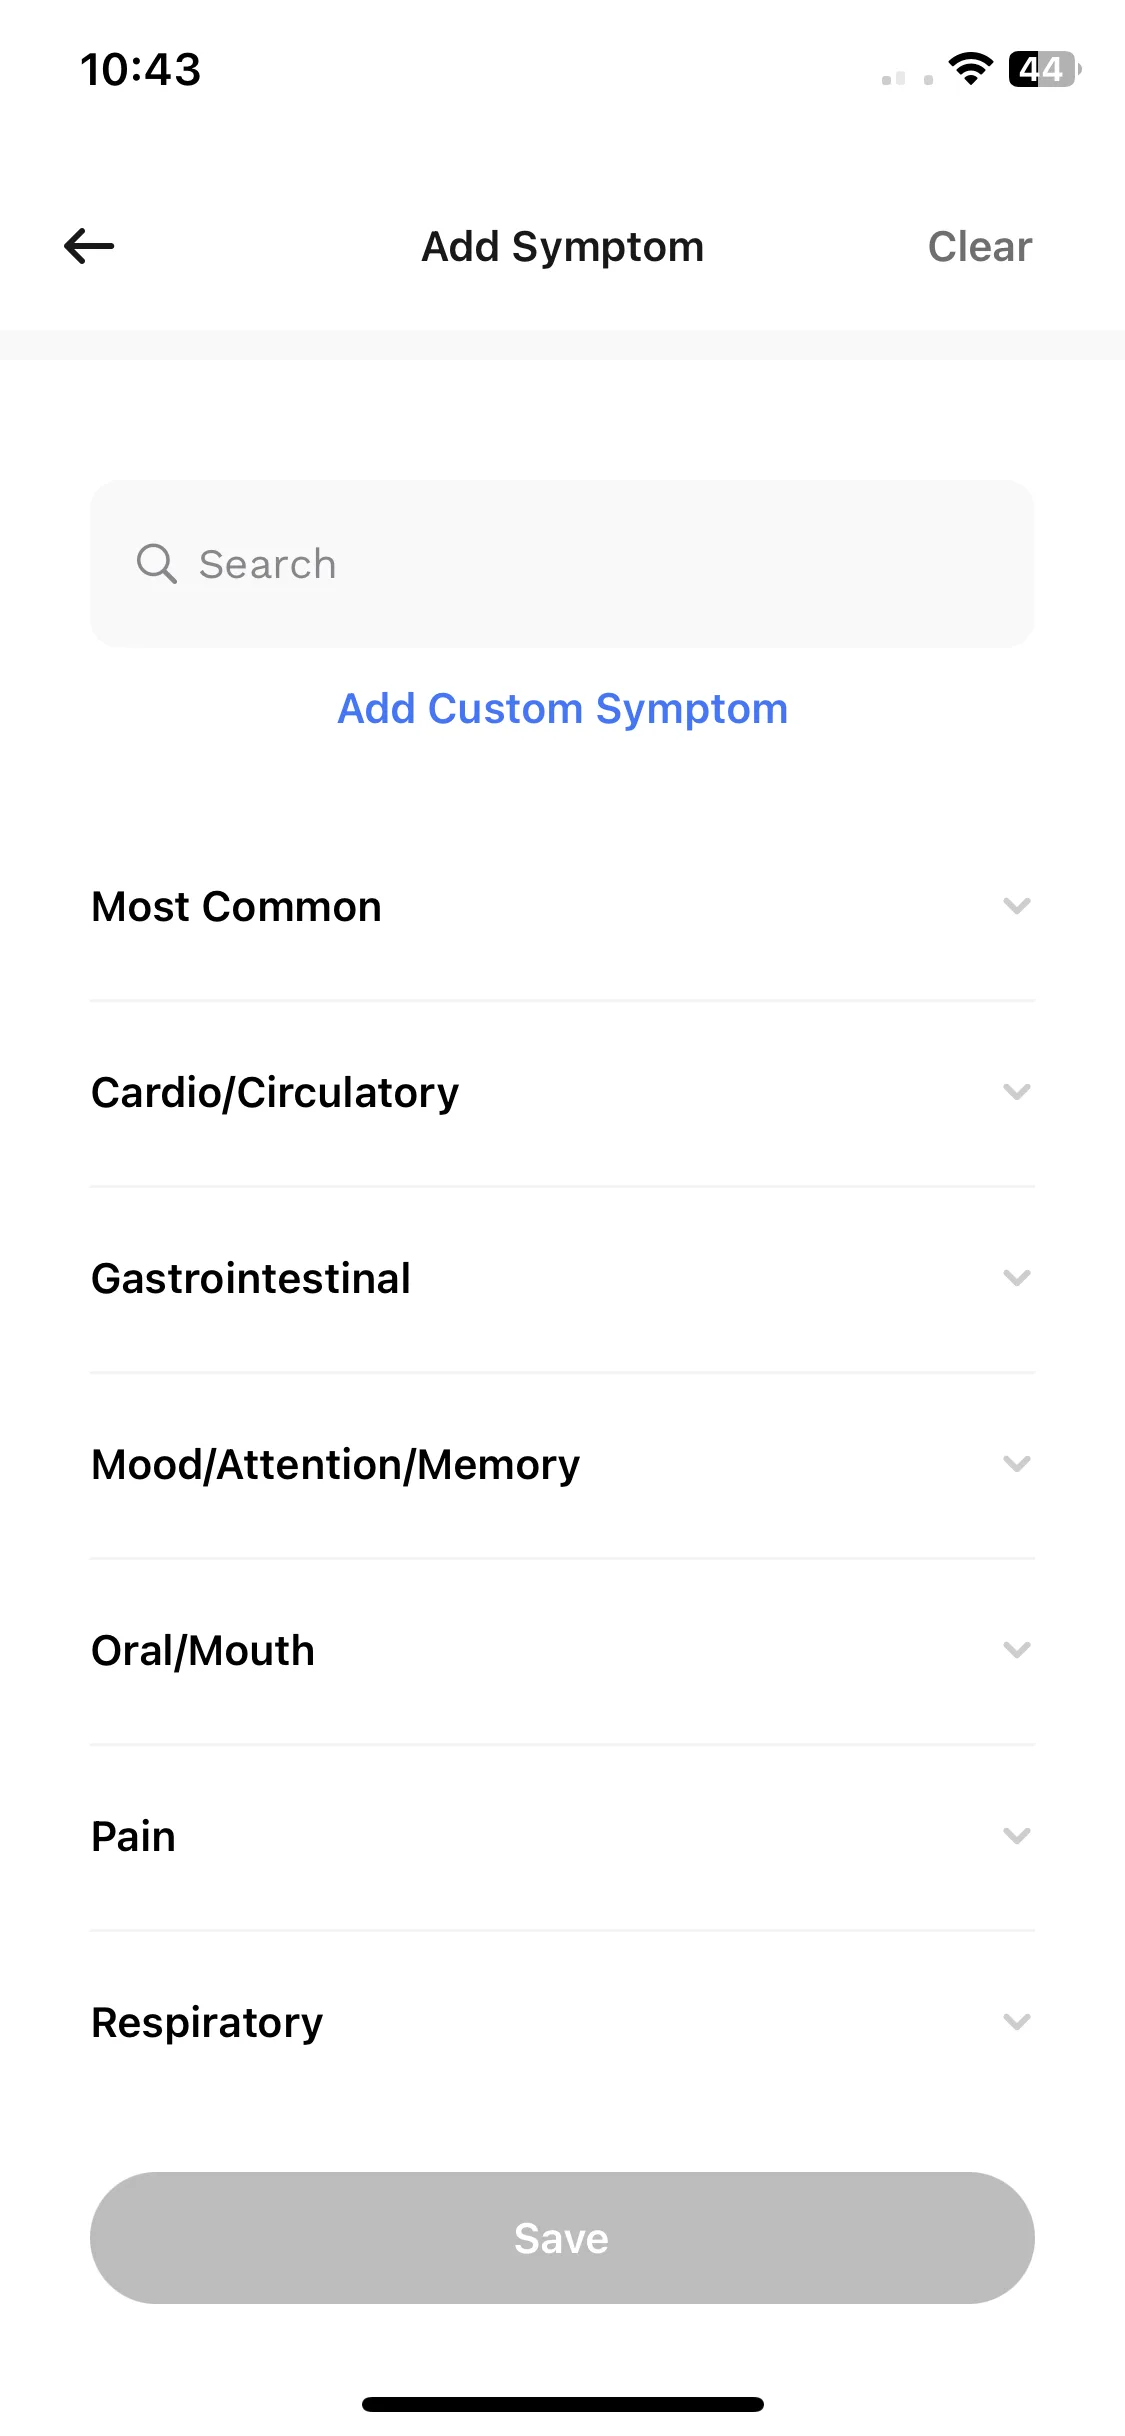
Task: Select the Mood/Attention/Memory category row
Action: (562, 1465)
